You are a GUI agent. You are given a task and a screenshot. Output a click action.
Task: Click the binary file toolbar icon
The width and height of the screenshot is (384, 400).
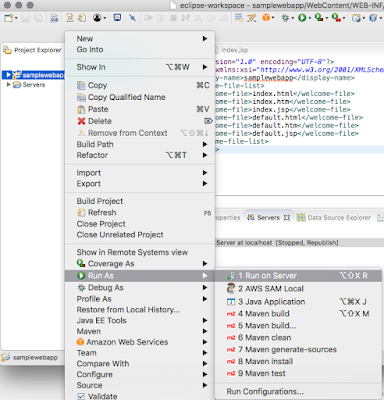tap(54, 17)
